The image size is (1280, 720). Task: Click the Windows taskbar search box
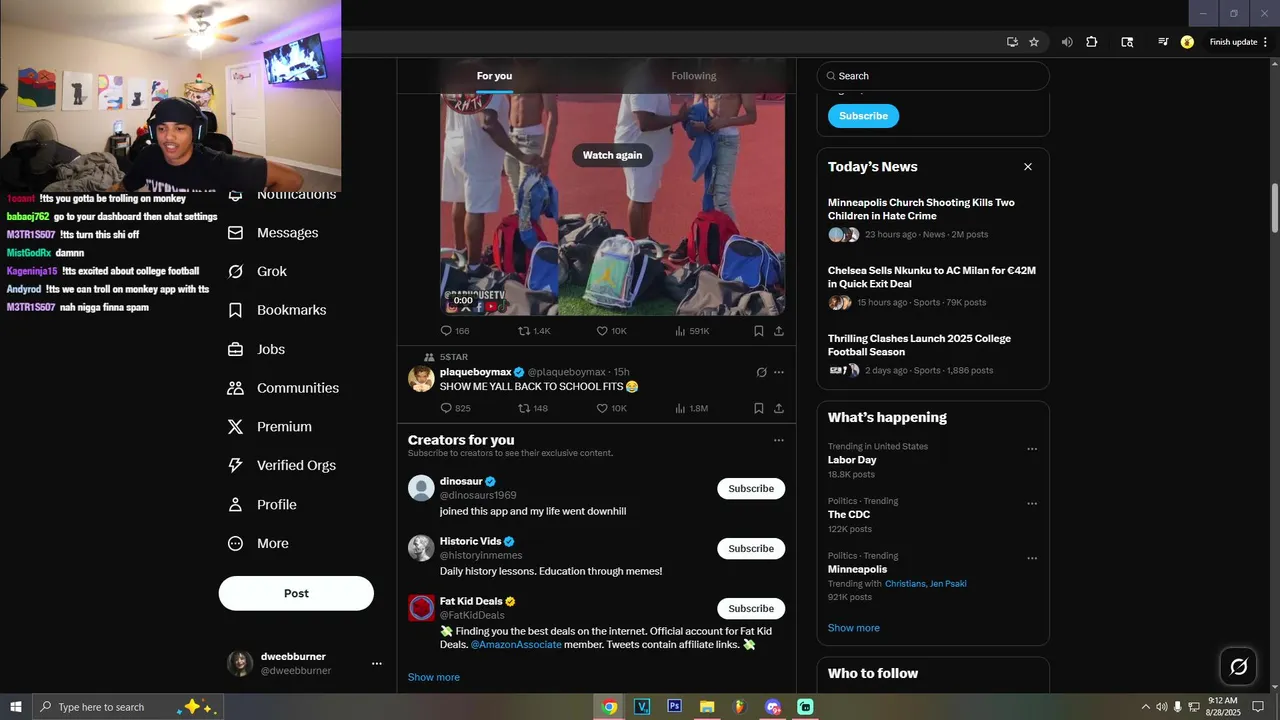(x=127, y=707)
